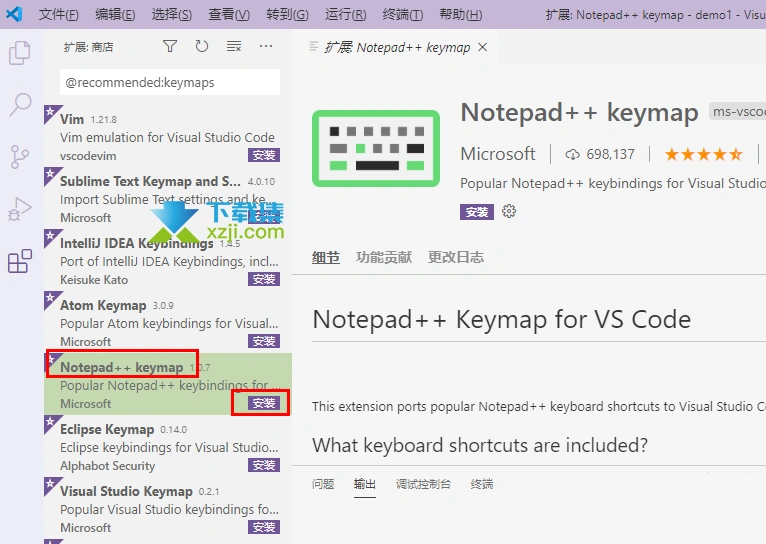Viewport: 766px width, 544px height.
Task: Select the Visual Studio Keymap entry
Action: coord(168,508)
